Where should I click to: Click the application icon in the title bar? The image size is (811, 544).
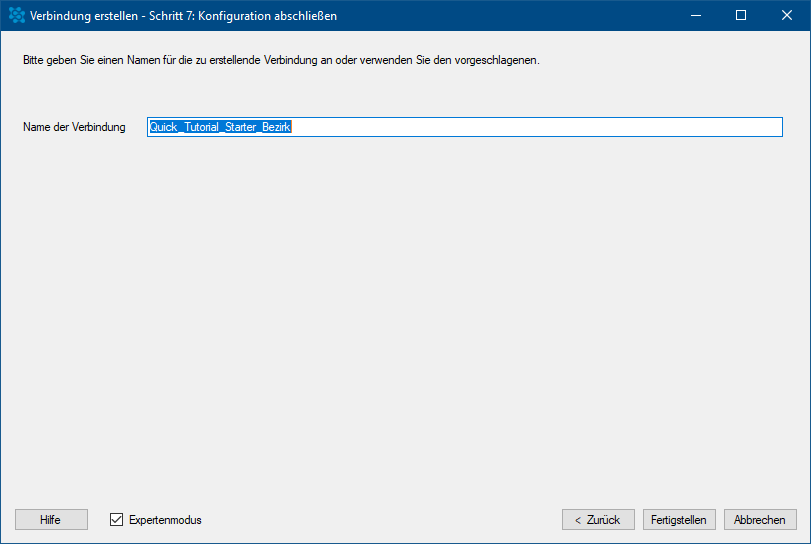(x=17, y=16)
